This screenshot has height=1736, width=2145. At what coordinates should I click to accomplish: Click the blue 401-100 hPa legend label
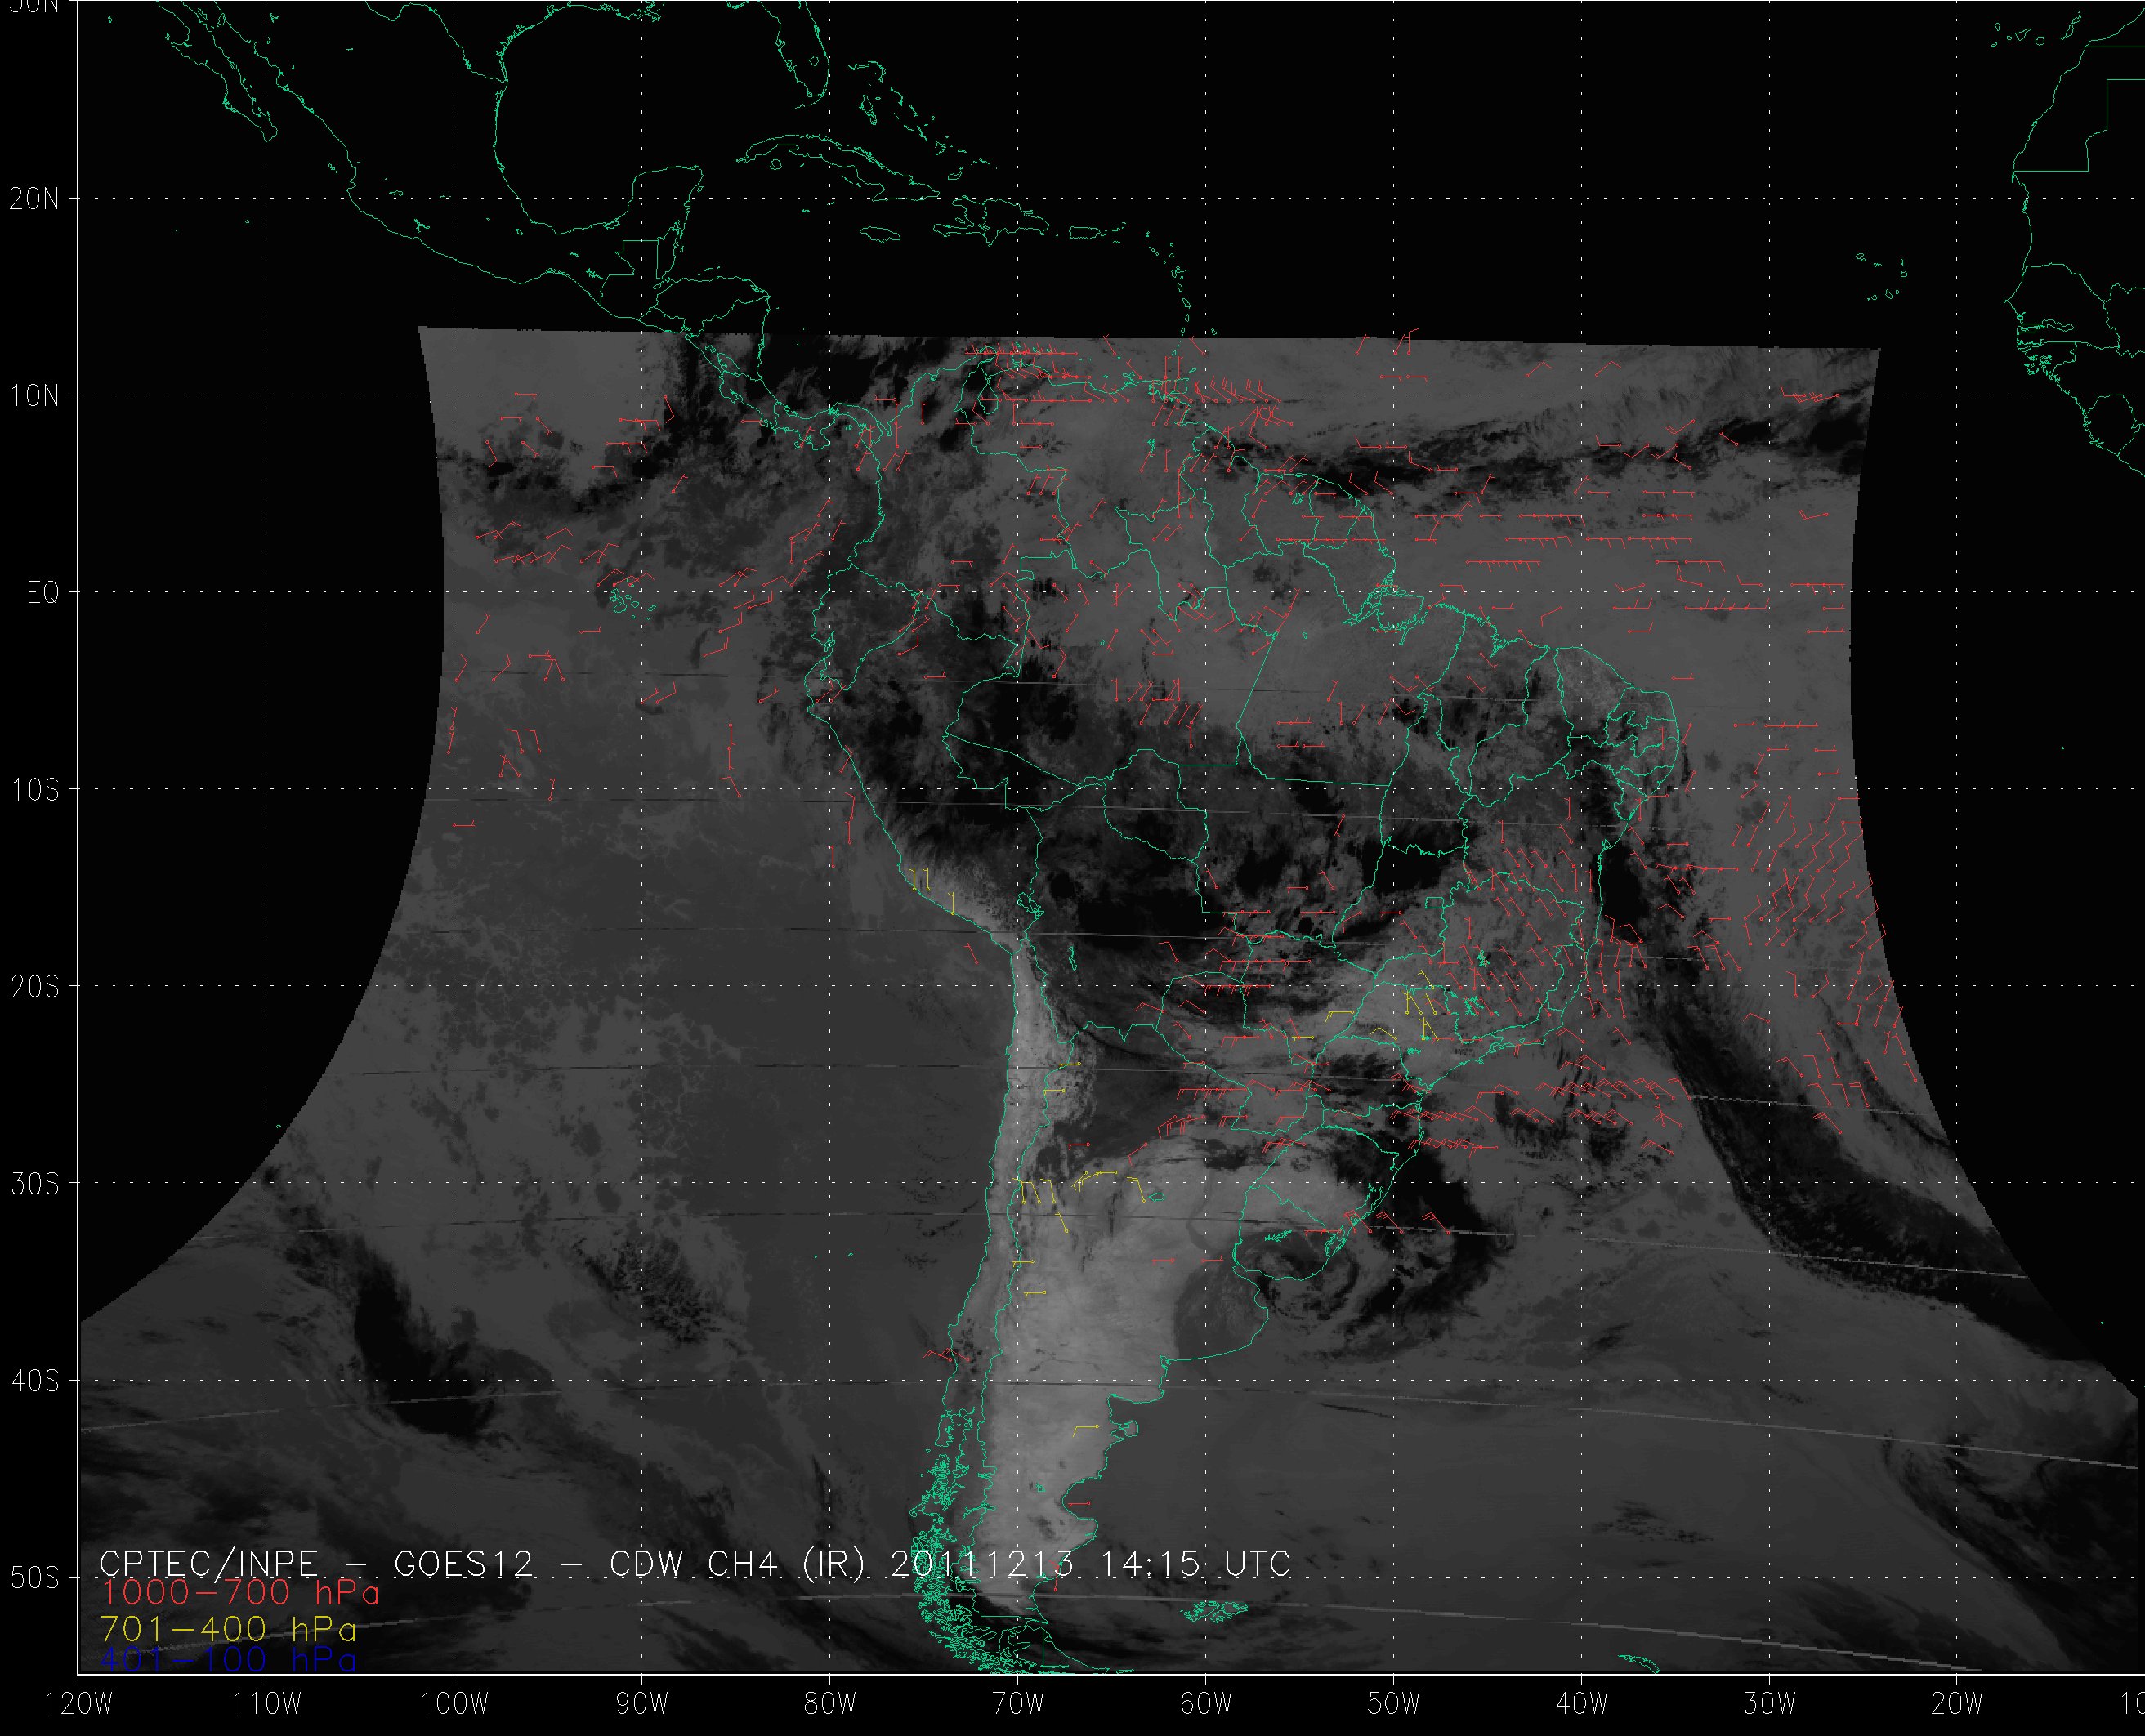tap(228, 1661)
